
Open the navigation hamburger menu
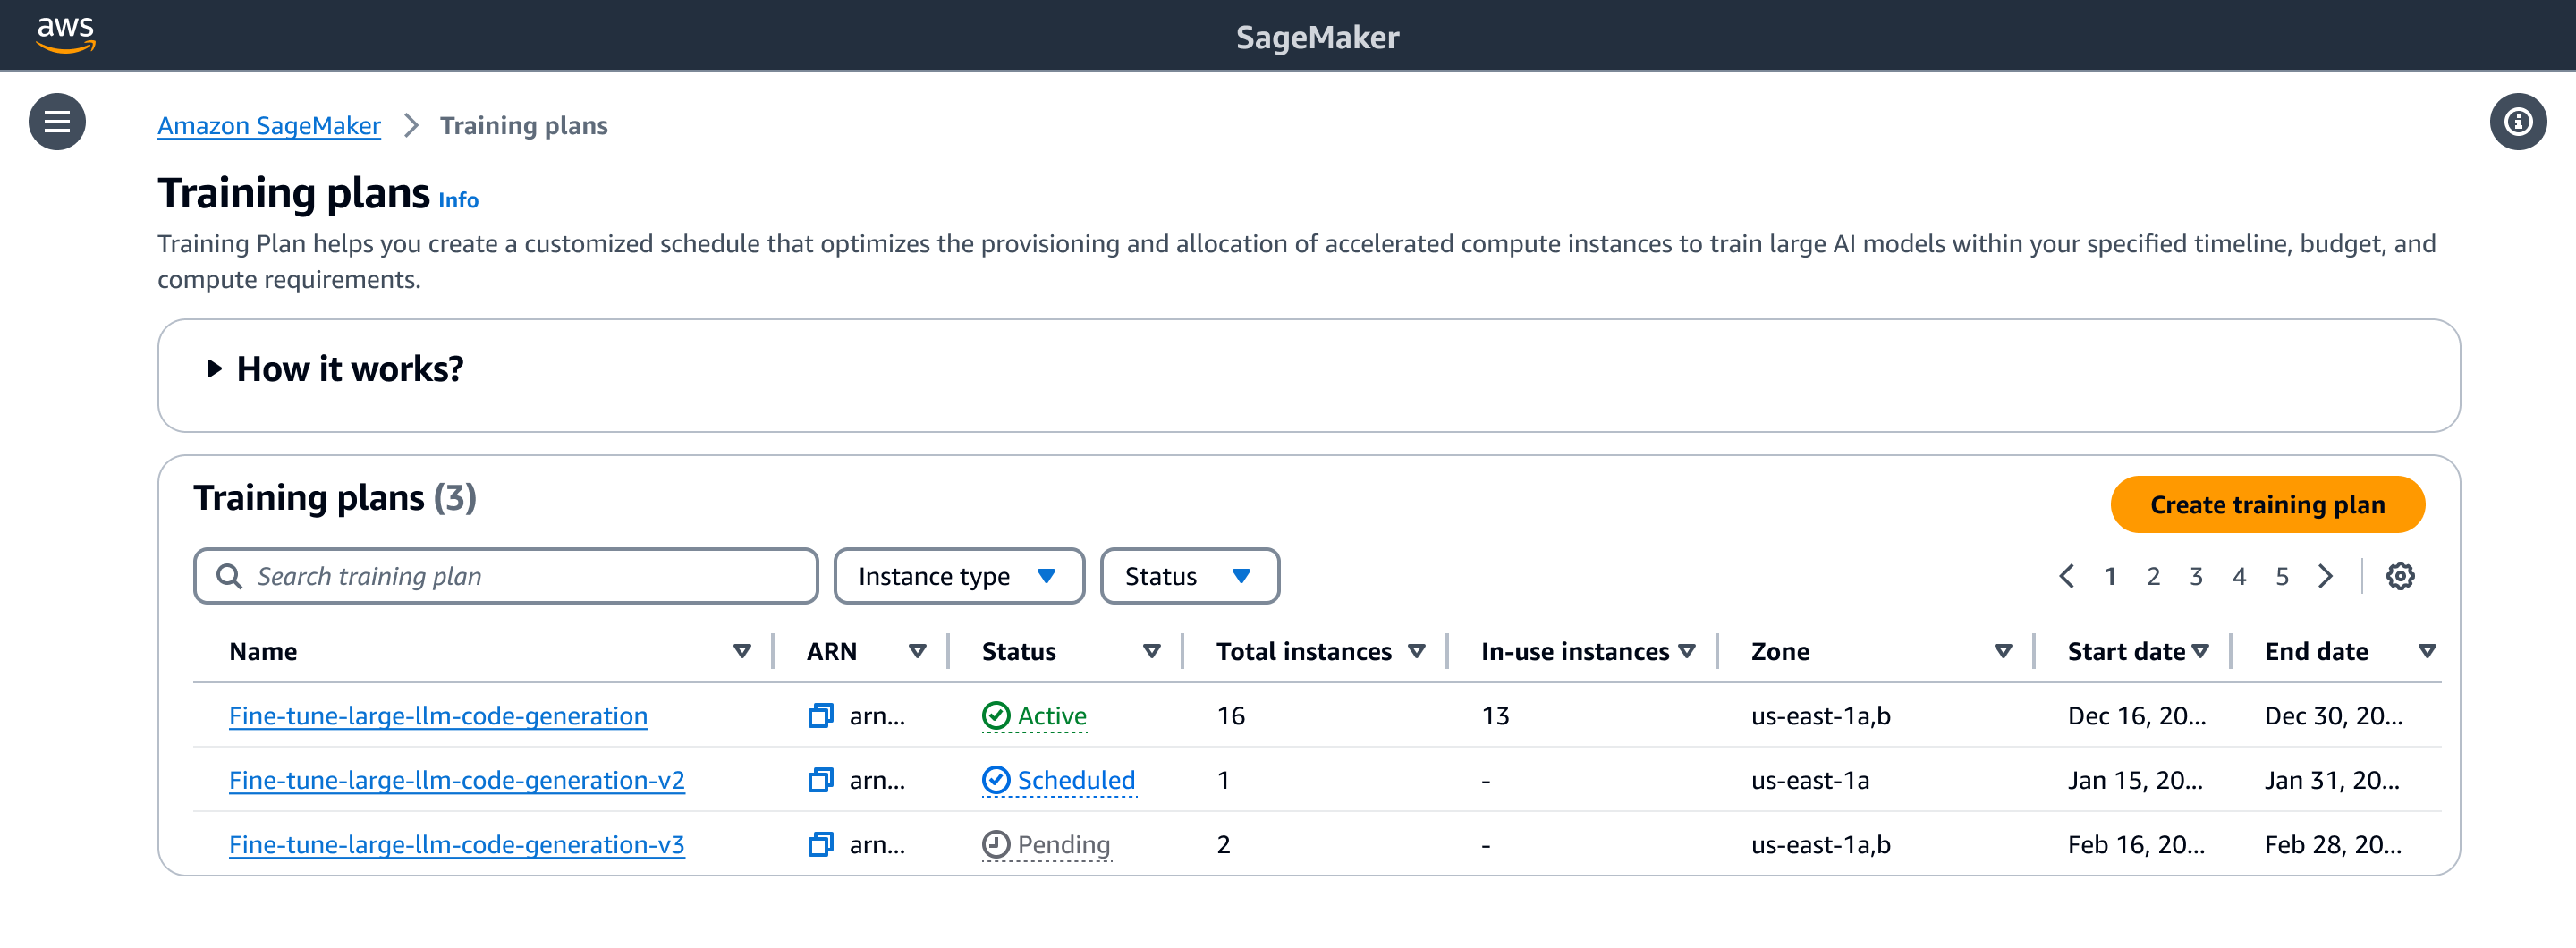[56, 121]
